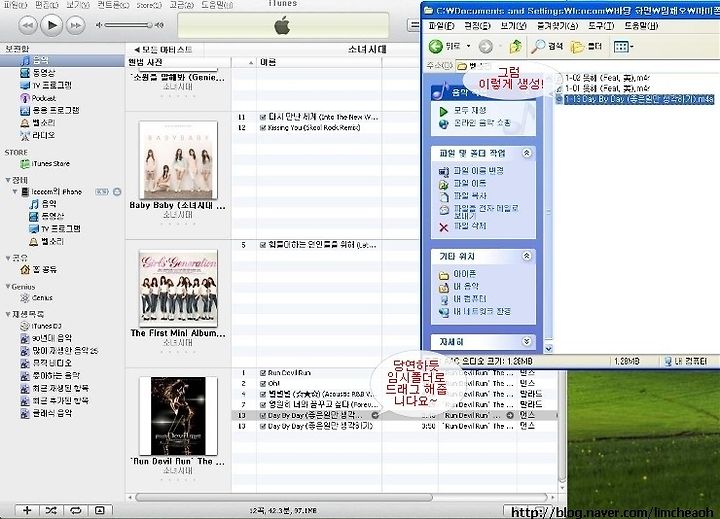Click the iTunes play button
The width and height of the screenshot is (720, 519).
51,25
